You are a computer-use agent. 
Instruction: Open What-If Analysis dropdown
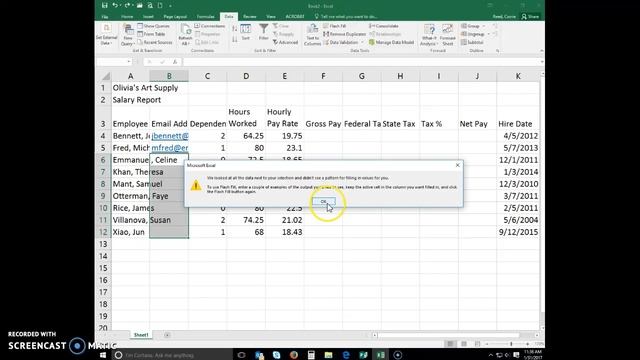pos(429,34)
